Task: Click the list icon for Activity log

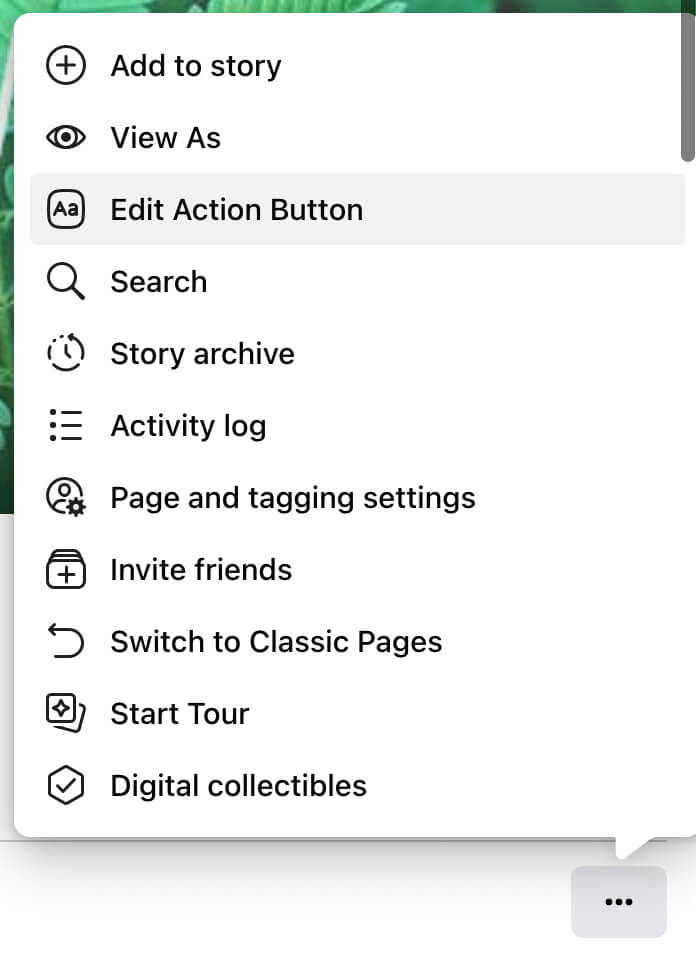Action: point(66,426)
